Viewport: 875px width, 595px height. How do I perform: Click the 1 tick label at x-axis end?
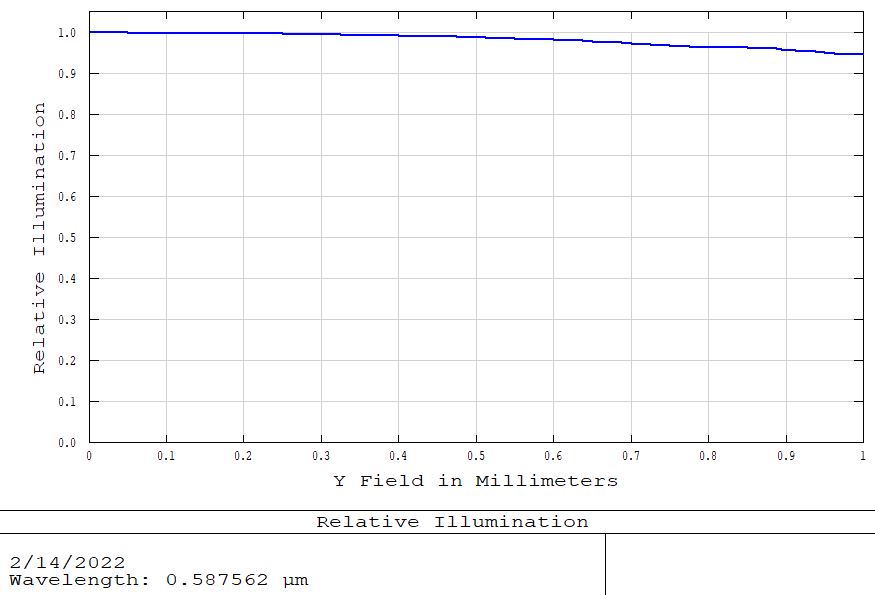coord(862,456)
